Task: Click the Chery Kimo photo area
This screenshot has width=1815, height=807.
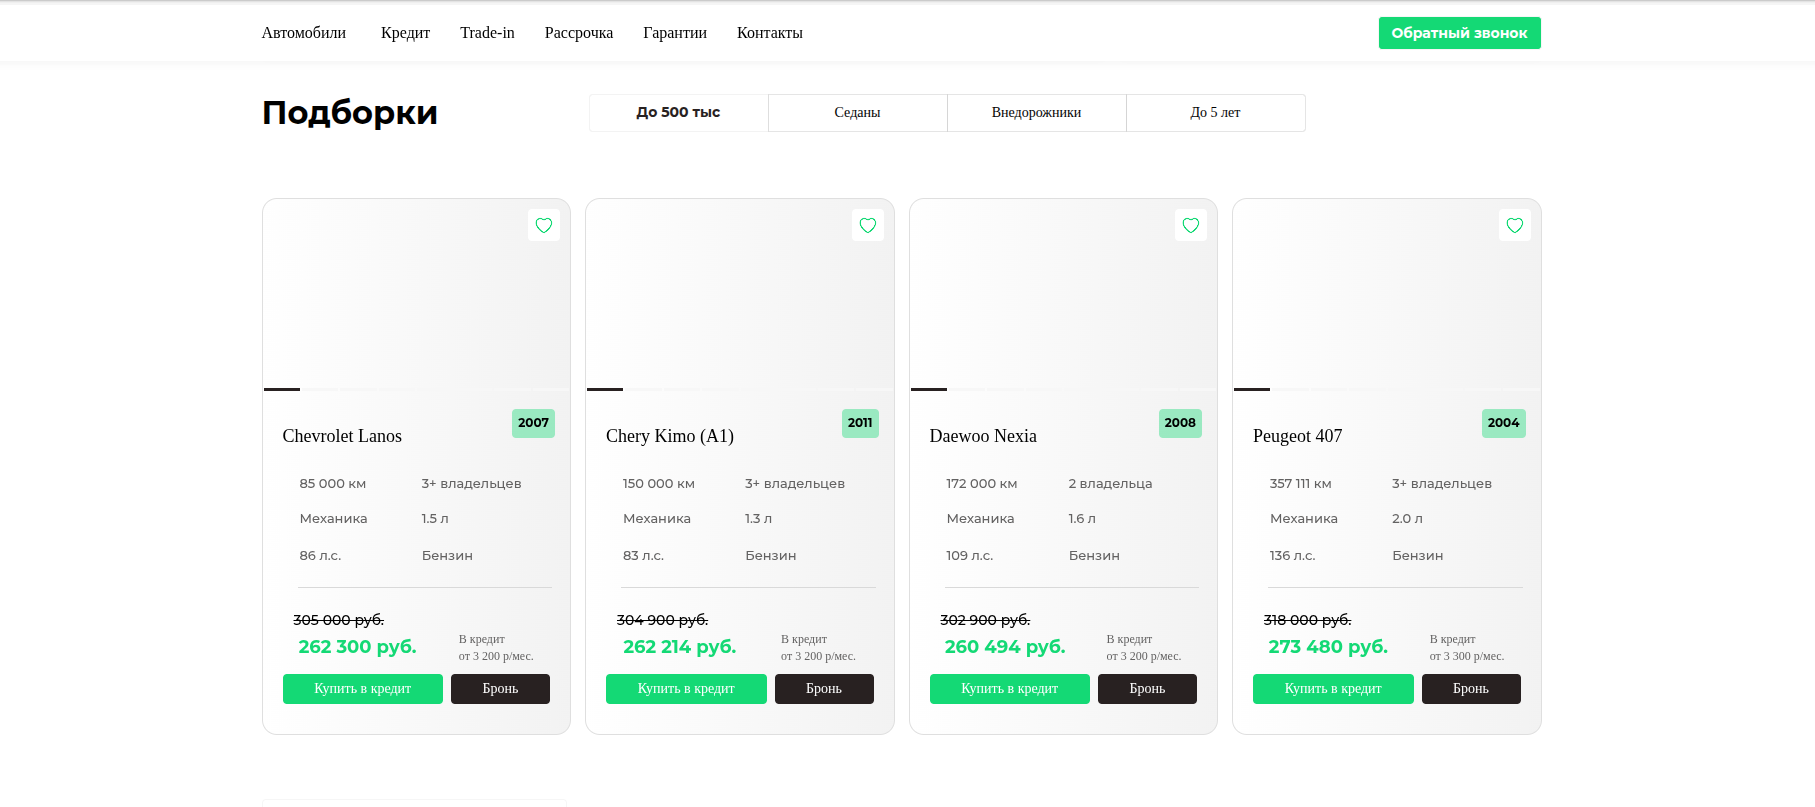Action: click(740, 295)
